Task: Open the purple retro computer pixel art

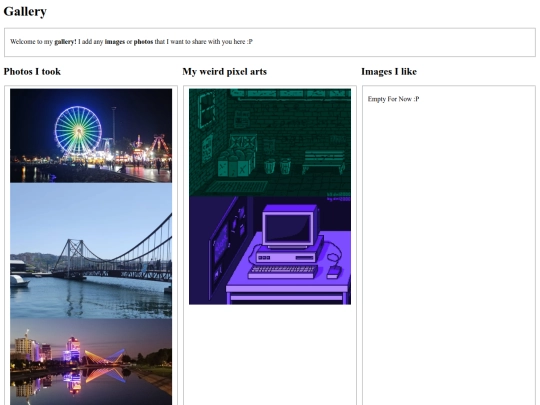Action: (270, 251)
